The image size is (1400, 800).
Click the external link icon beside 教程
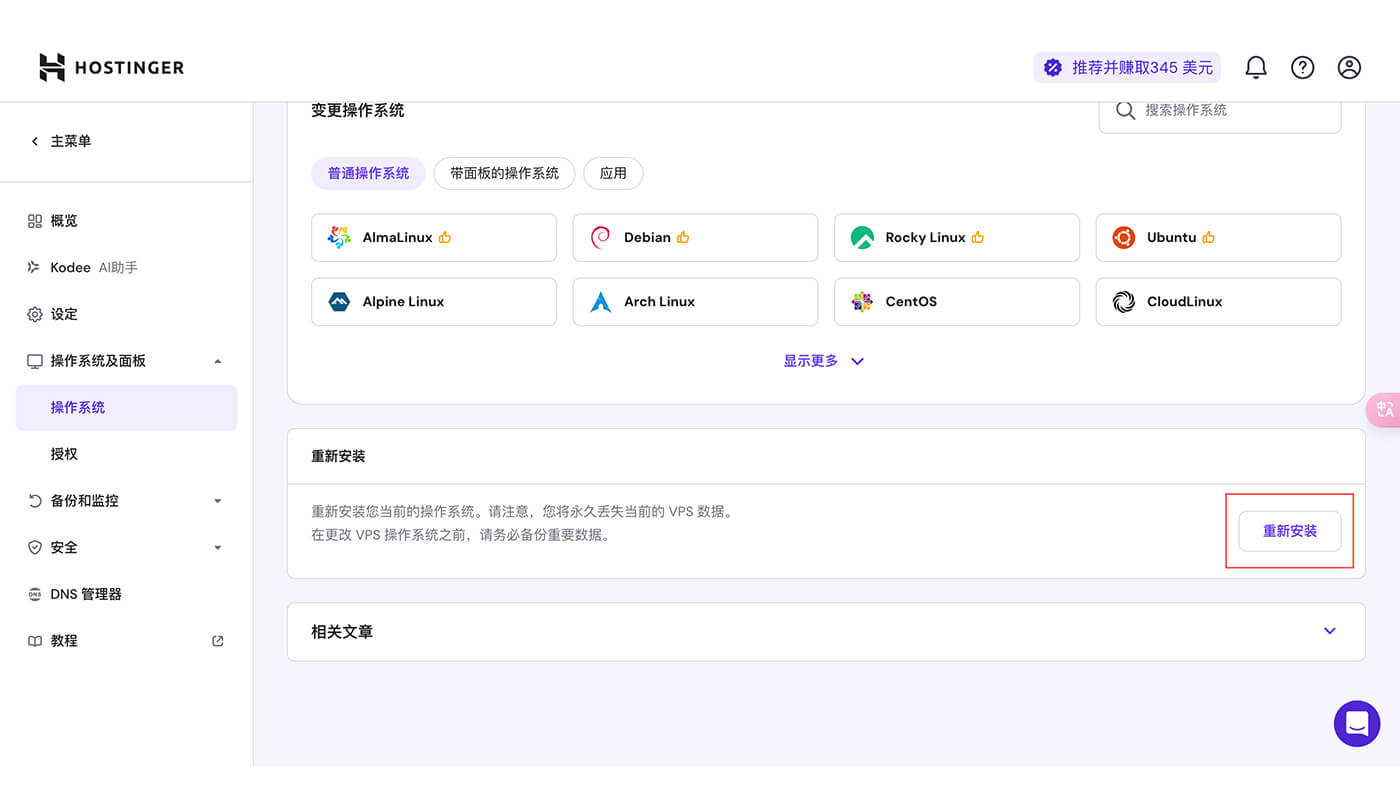pos(218,641)
